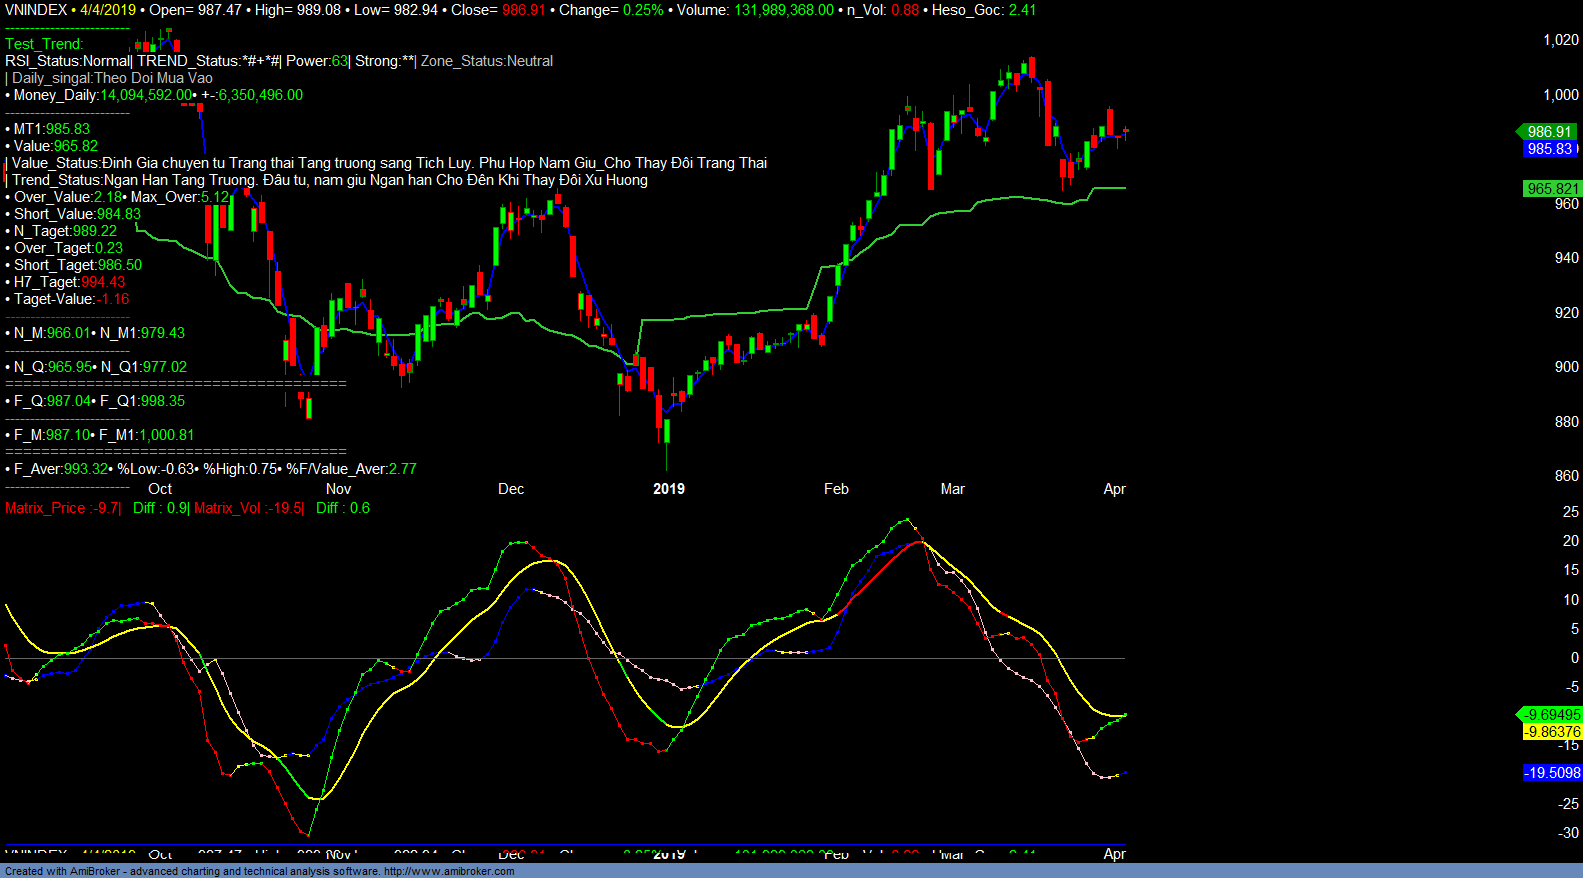The image size is (1583, 878).
Task: Select the Oct marker on price chart axis
Action: [160, 489]
